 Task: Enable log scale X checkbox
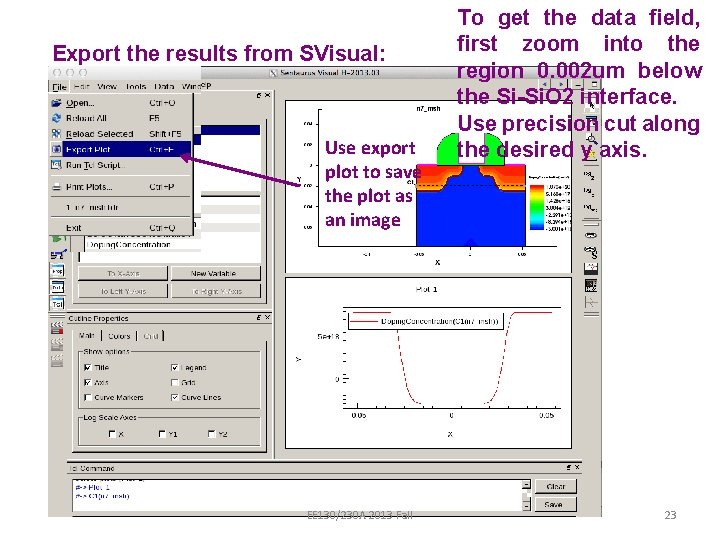coord(112,433)
